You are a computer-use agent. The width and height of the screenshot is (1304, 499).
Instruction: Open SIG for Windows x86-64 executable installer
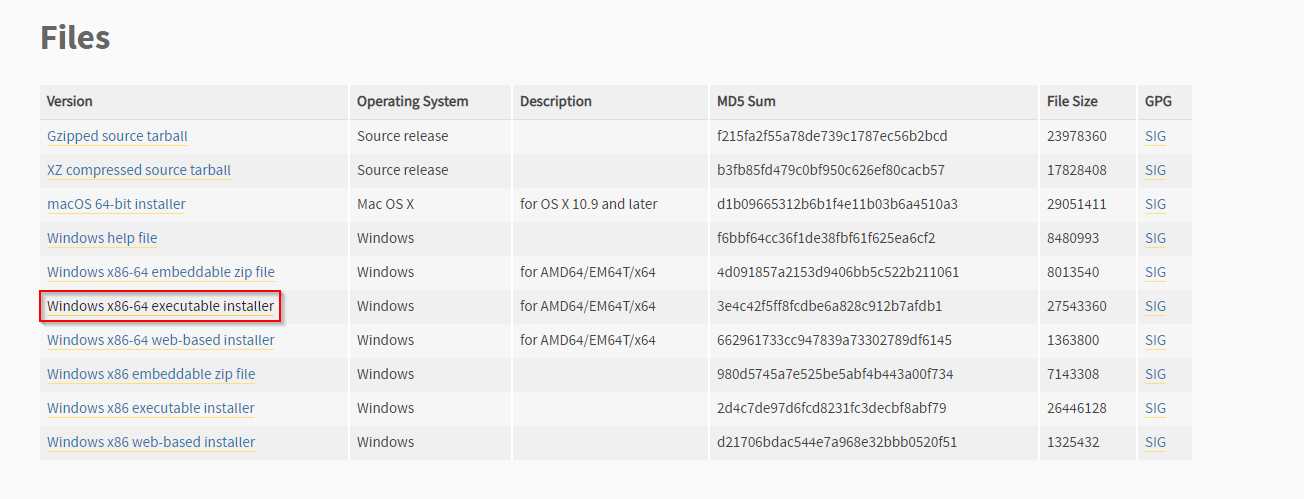click(1155, 306)
